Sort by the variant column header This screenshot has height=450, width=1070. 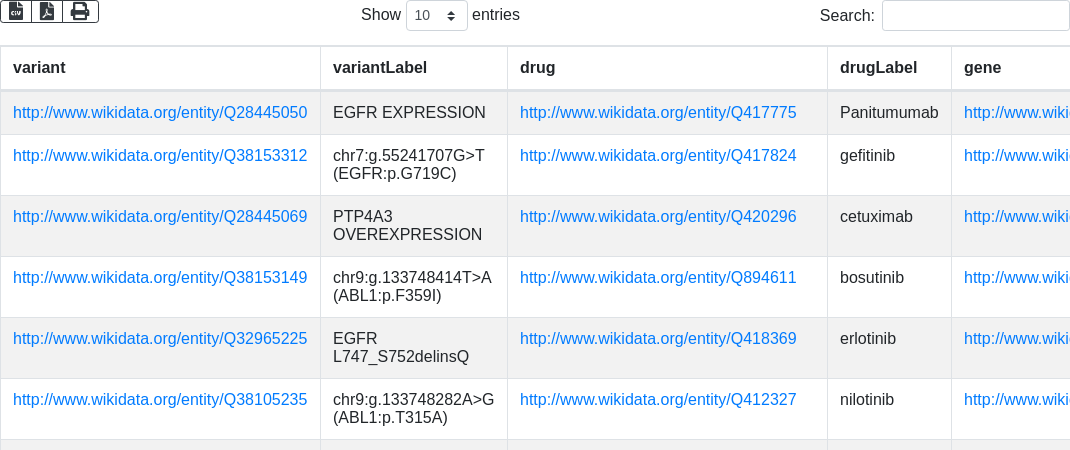click(39, 68)
